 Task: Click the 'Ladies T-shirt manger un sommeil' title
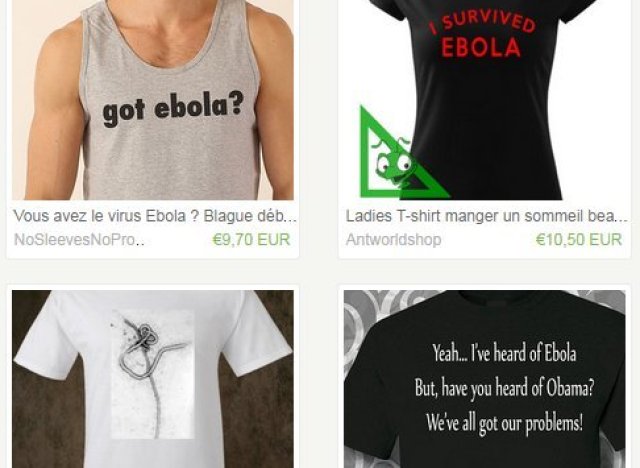pyautogui.click(x=487, y=216)
